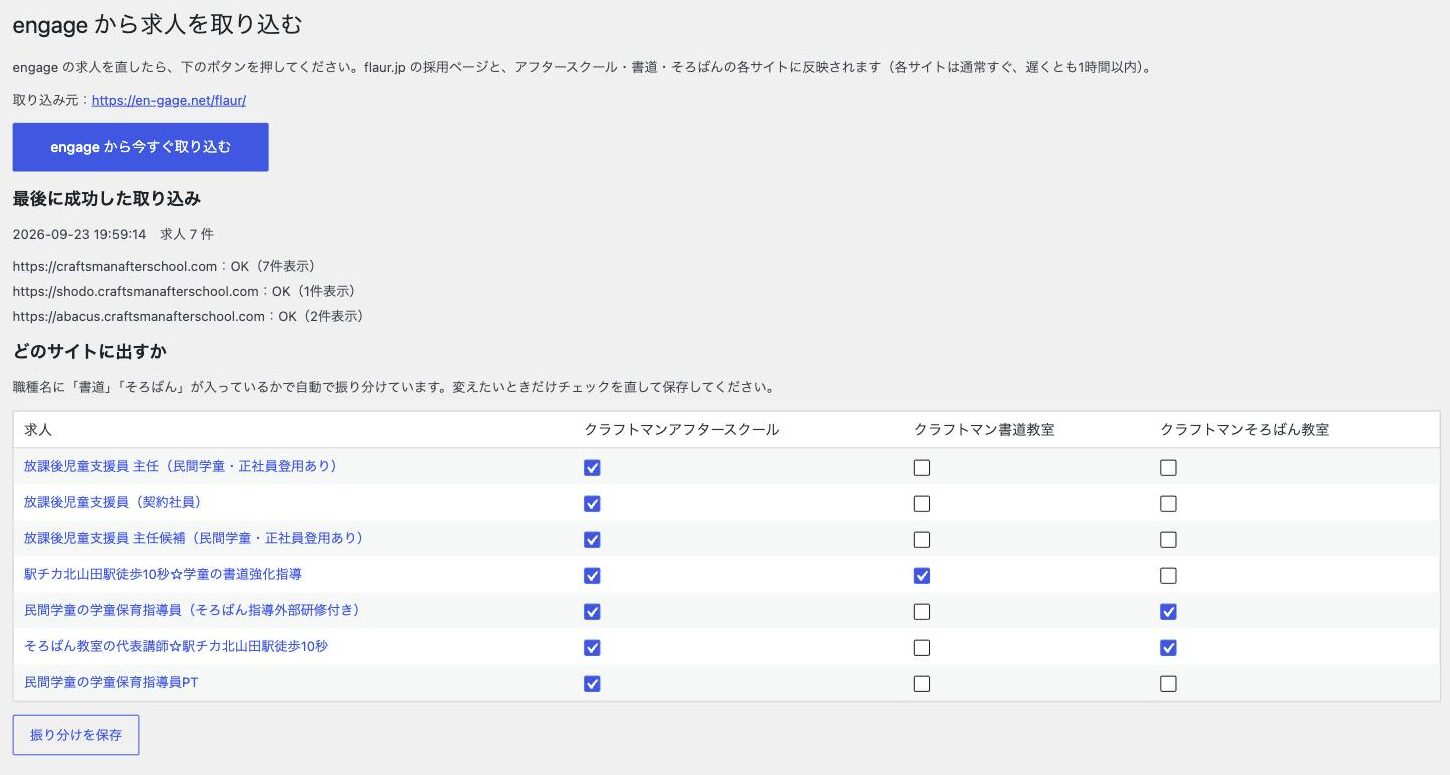Image resolution: width=1450 pixels, height=775 pixels.
Task: Check そろばん教室 for 学童の書道強化指導 row
Action: [1168, 576]
